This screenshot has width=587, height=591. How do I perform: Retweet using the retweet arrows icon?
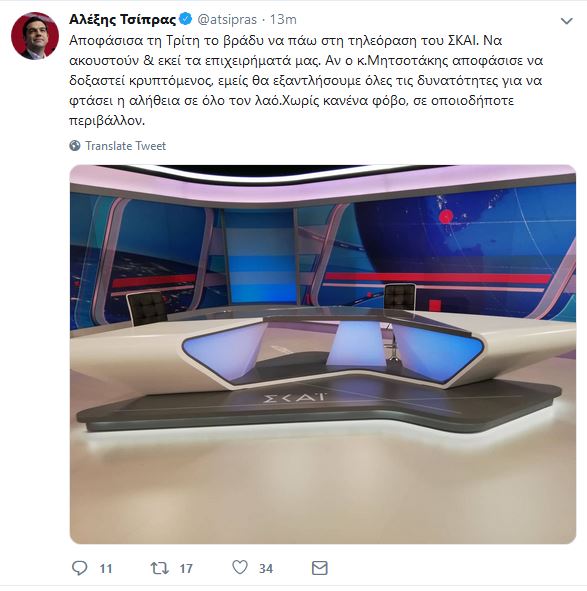pos(160,568)
